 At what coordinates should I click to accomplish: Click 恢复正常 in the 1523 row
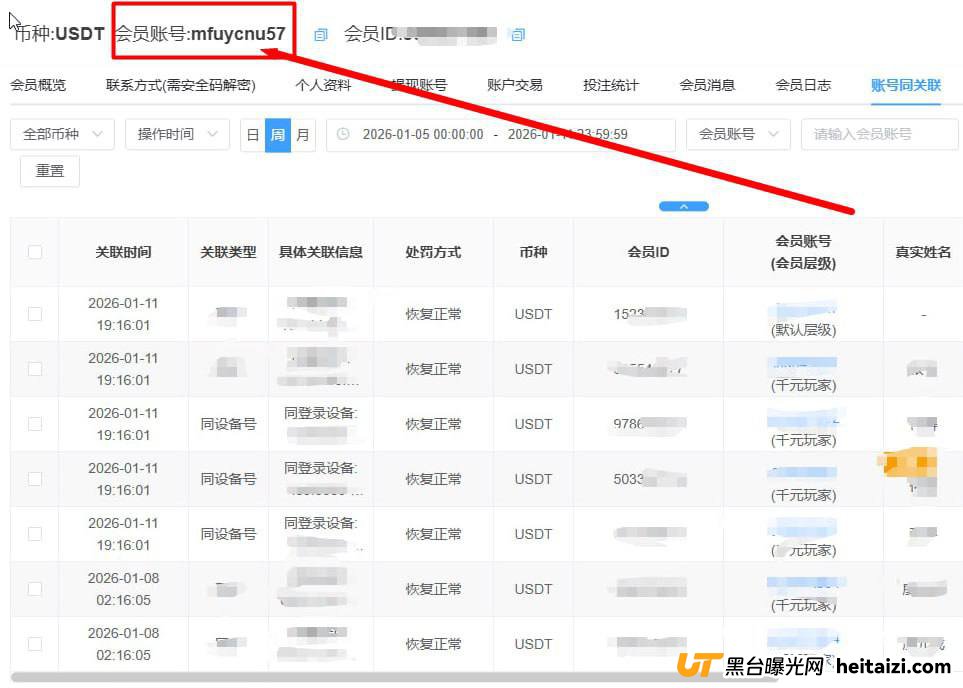tap(433, 314)
